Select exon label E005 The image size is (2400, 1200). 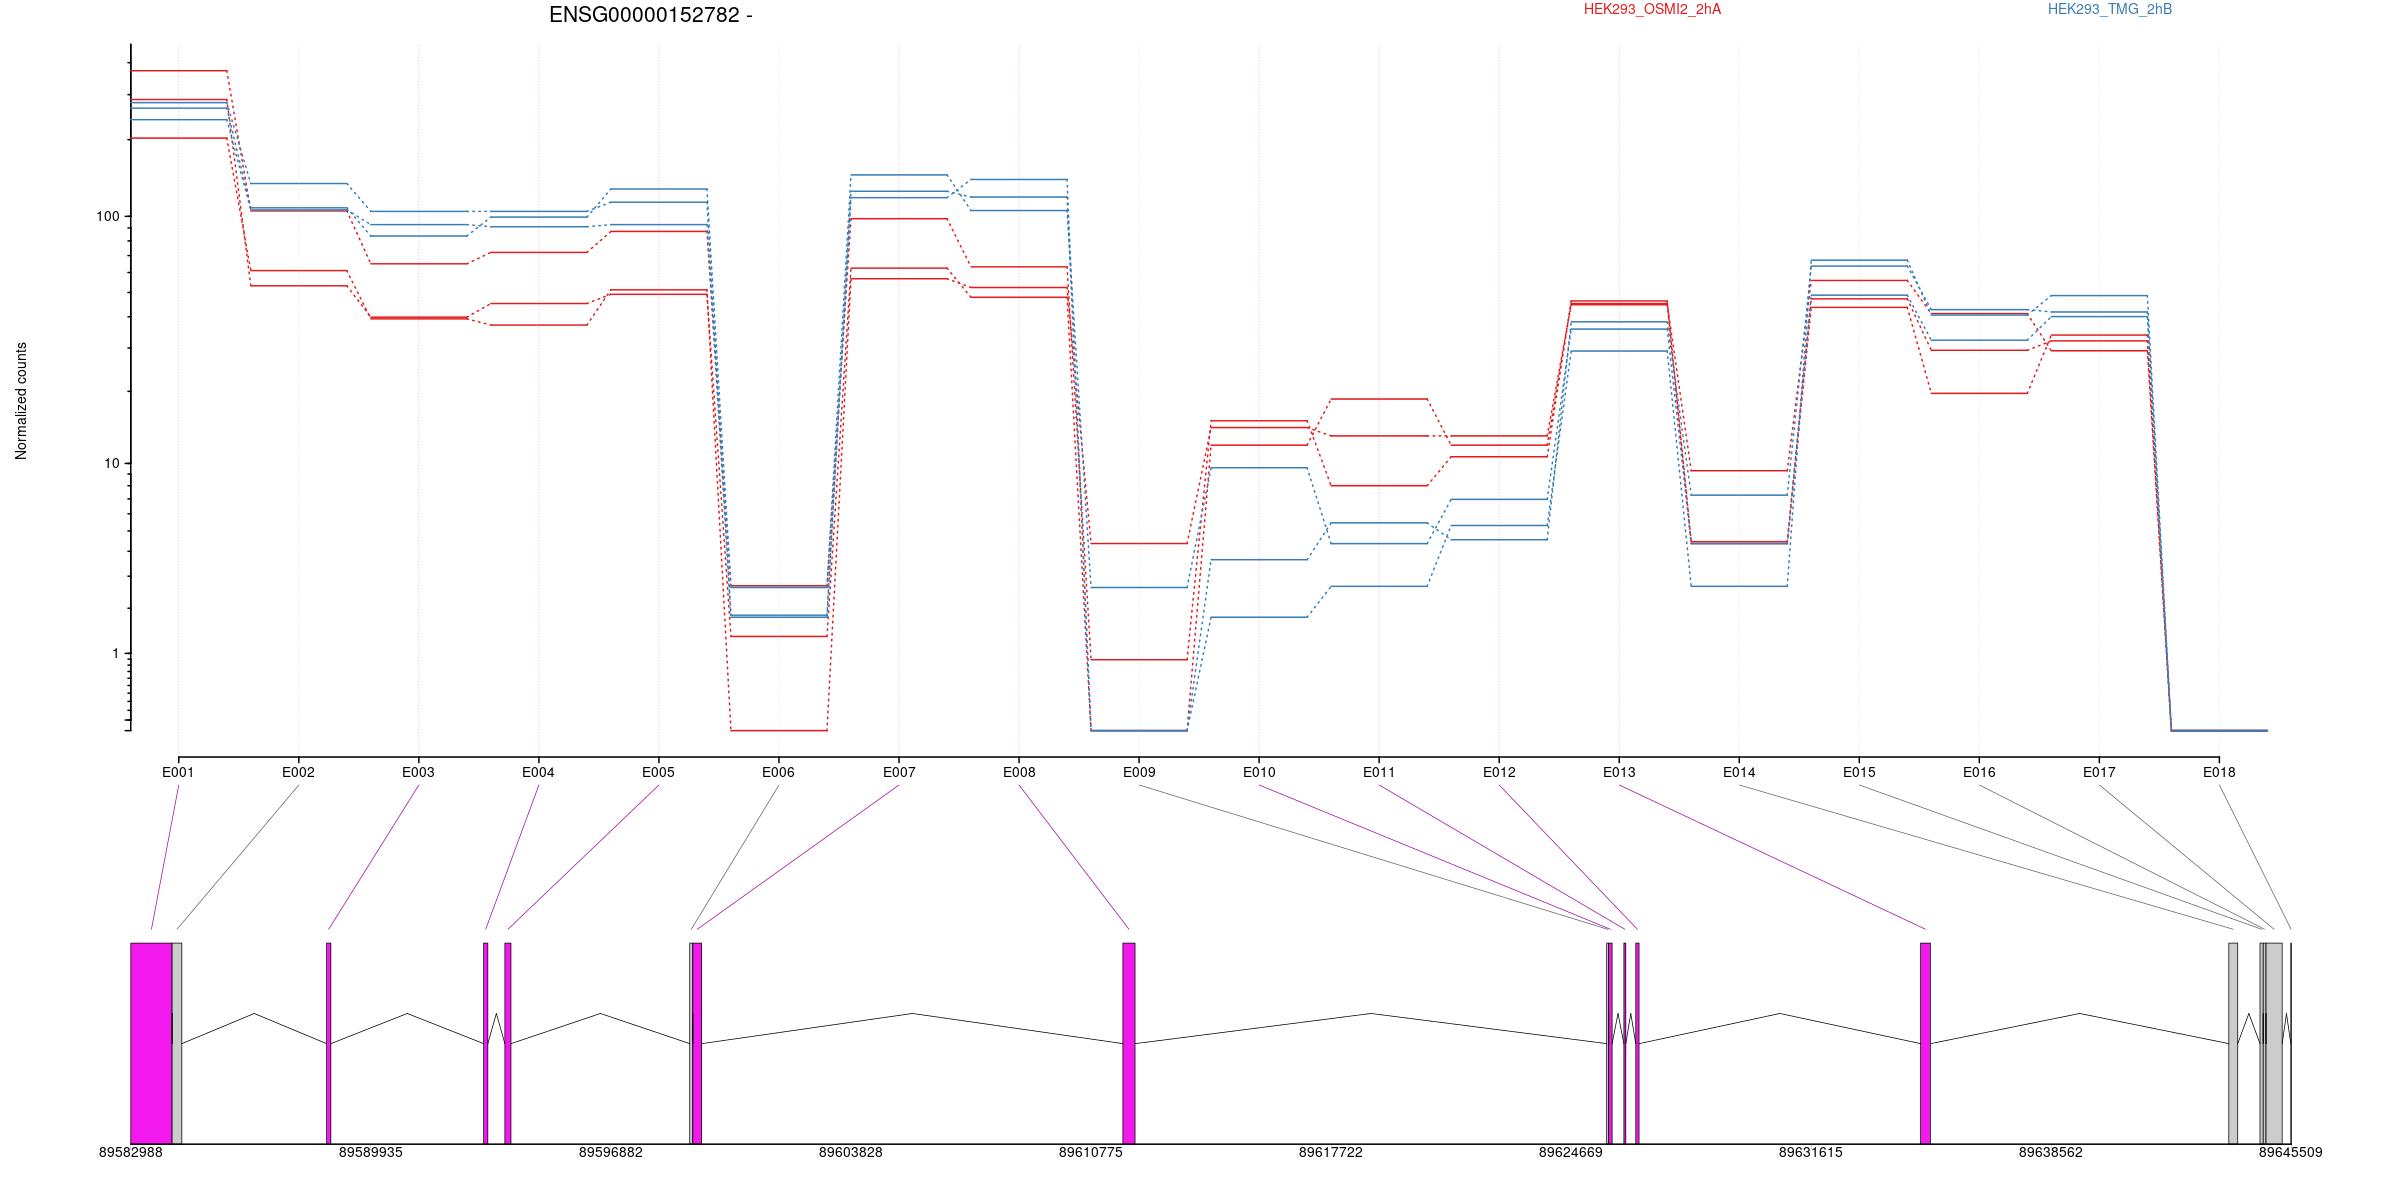point(658,772)
